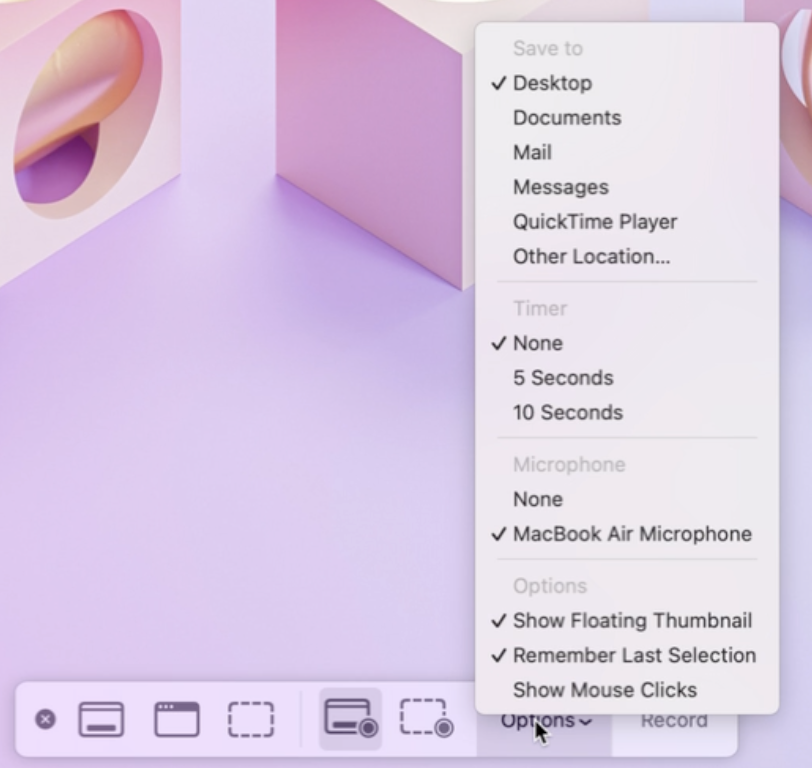812x768 pixels.
Task: Select Capture Selected Window icon
Action: tap(176, 719)
